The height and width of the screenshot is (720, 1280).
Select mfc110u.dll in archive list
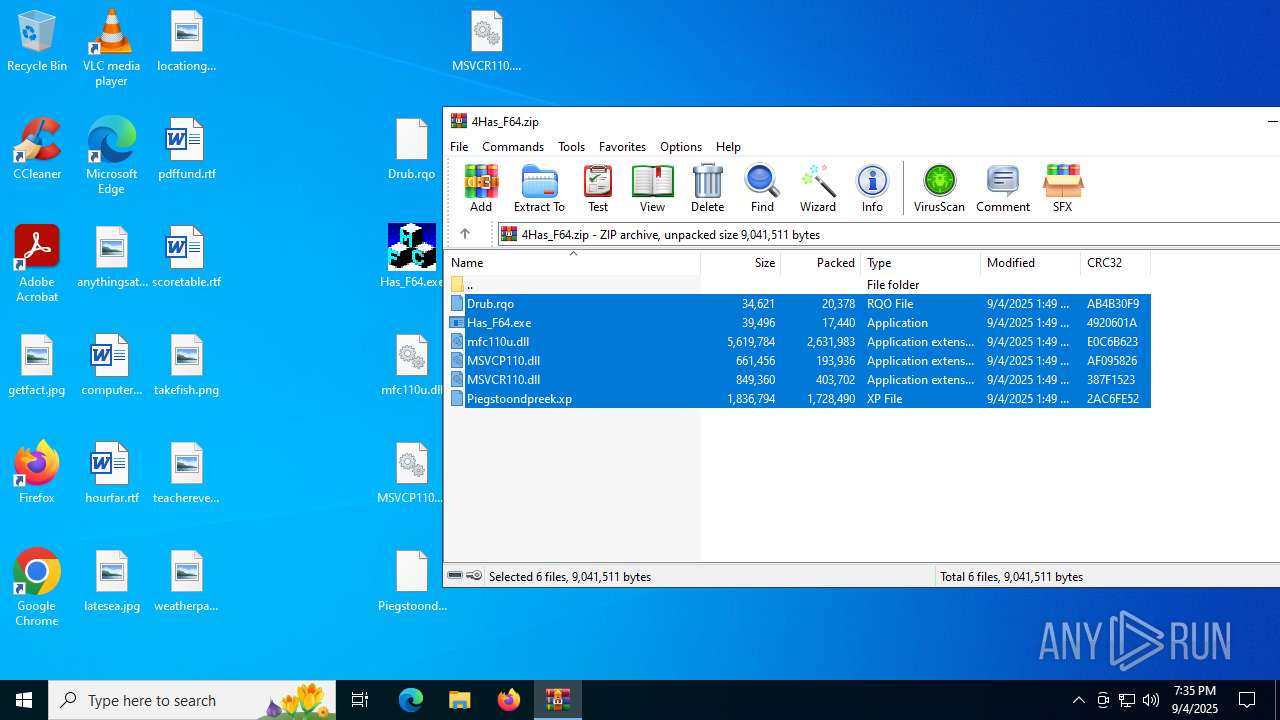click(x=798, y=341)
